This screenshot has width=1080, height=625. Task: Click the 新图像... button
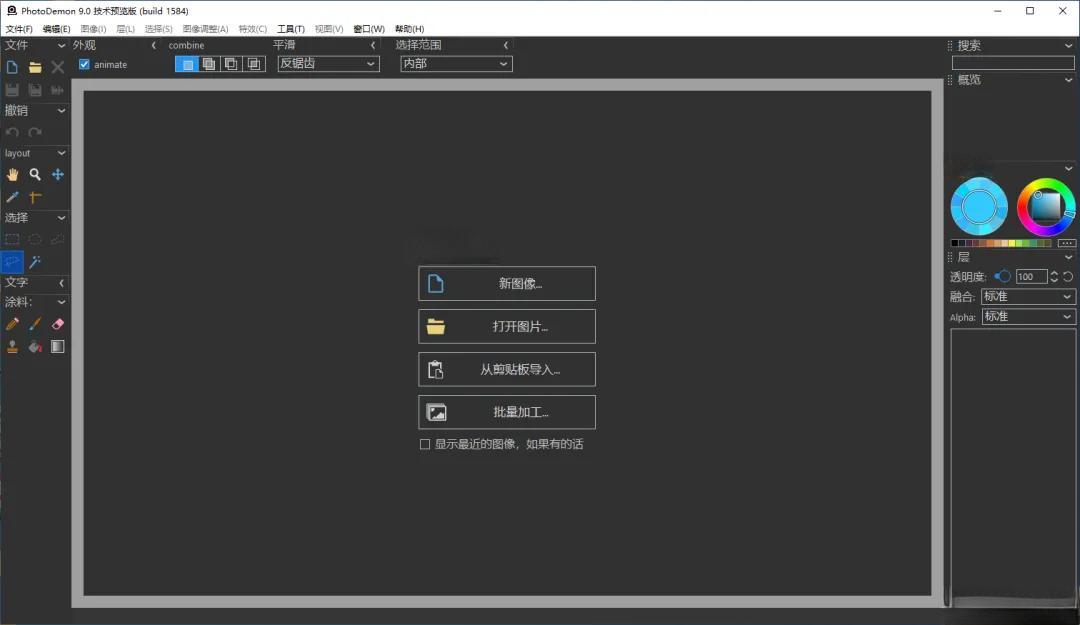tap(507, 284)
